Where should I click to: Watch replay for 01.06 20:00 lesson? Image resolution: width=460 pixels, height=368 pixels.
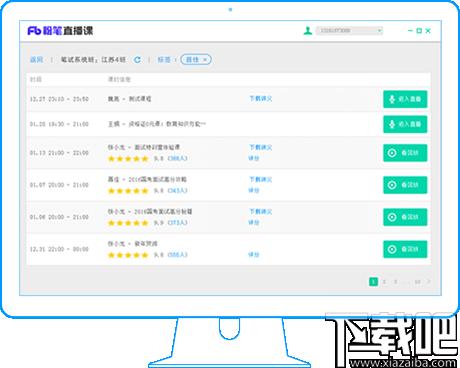click(x=405, y=217)
